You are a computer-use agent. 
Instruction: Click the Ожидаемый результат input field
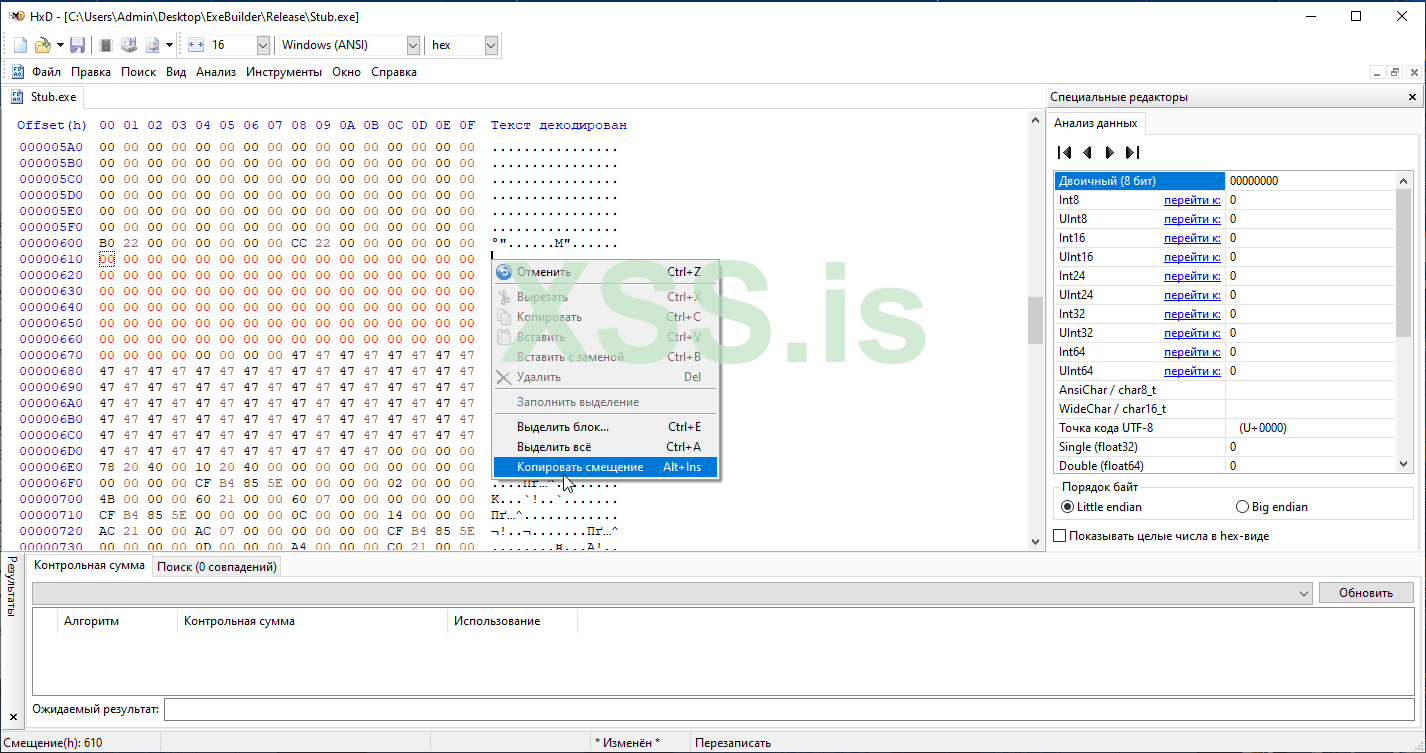(790, 709)
